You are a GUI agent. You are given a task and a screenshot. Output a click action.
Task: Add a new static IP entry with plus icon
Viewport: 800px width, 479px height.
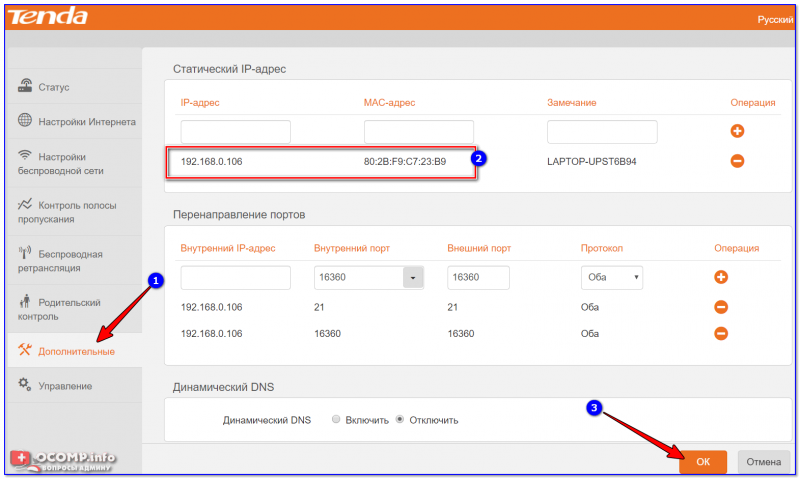pyautogui.click(x=737, y=131)
